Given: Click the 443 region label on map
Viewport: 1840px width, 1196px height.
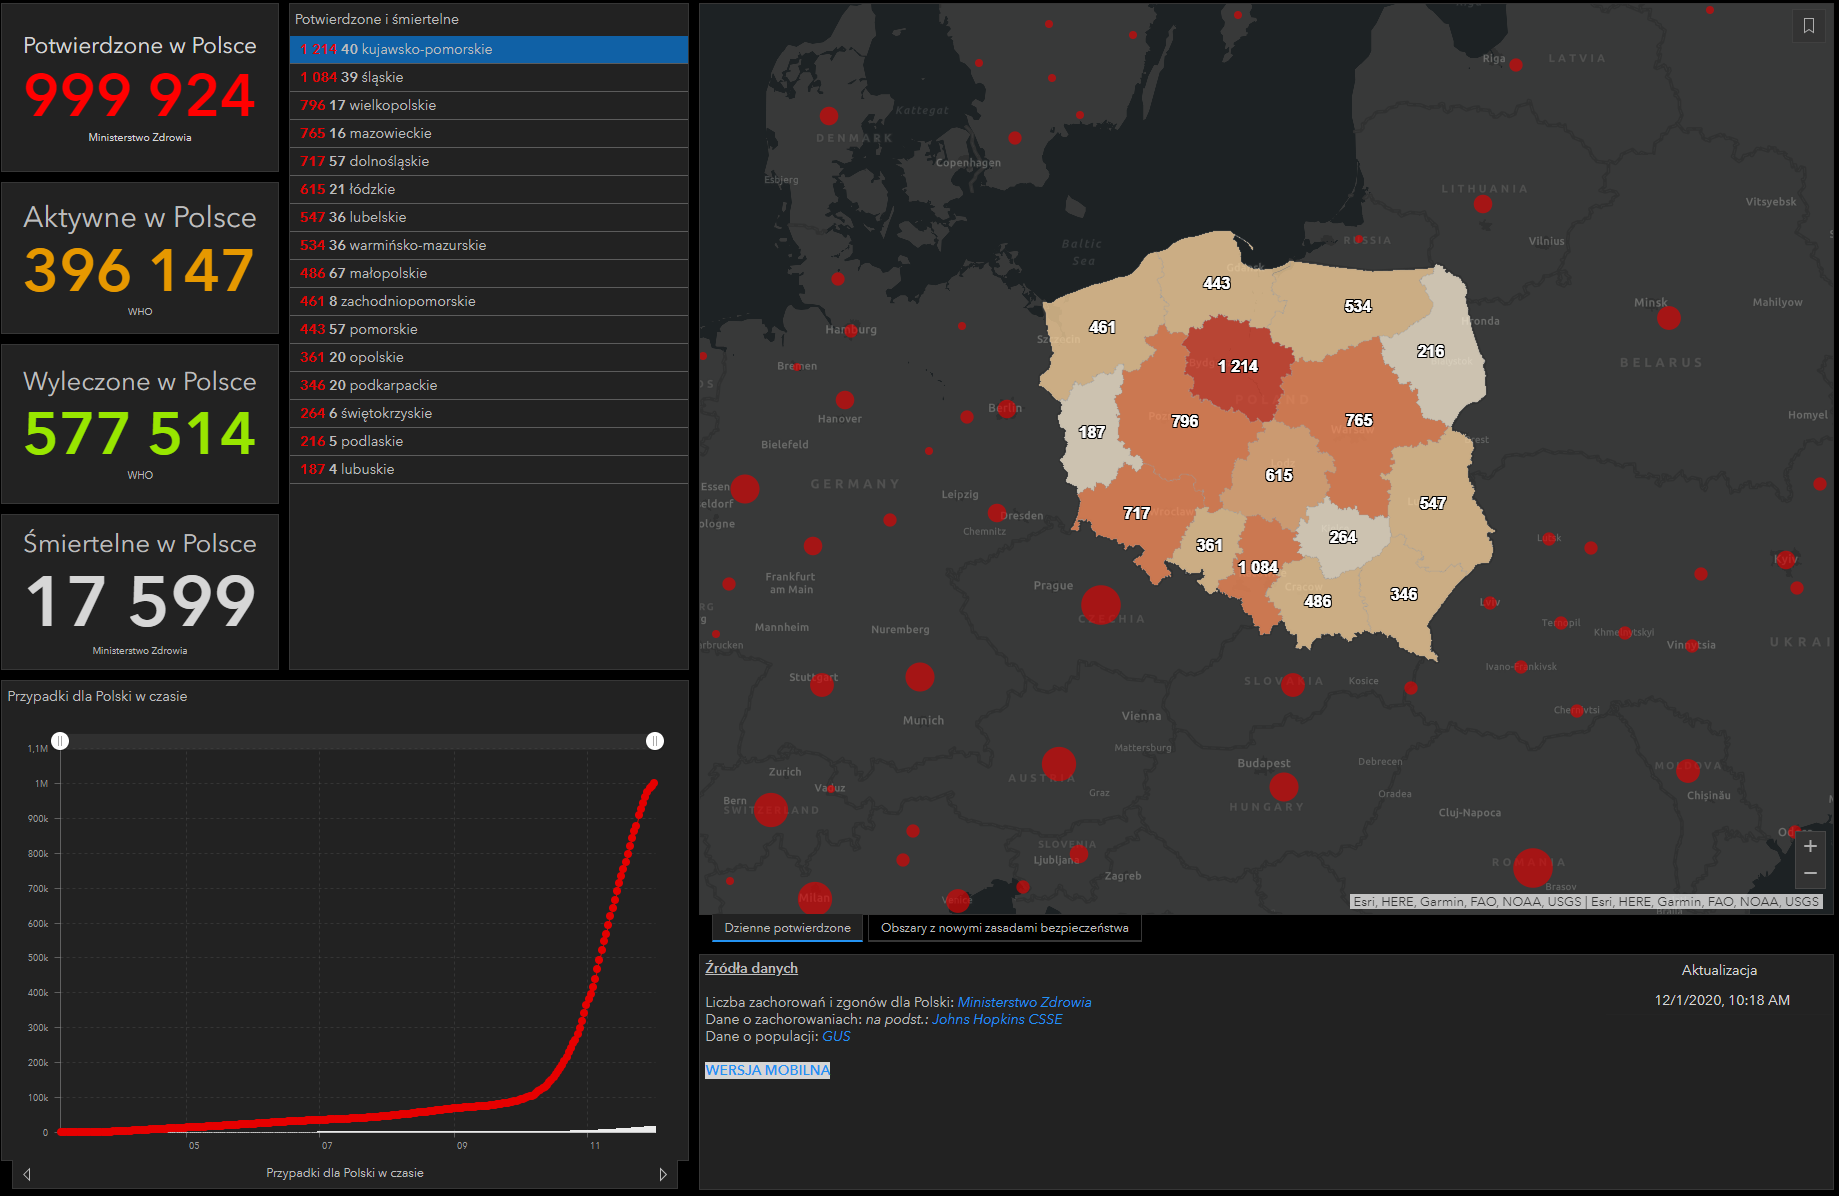Looking at the screenshot, I should pos(1217,283).
